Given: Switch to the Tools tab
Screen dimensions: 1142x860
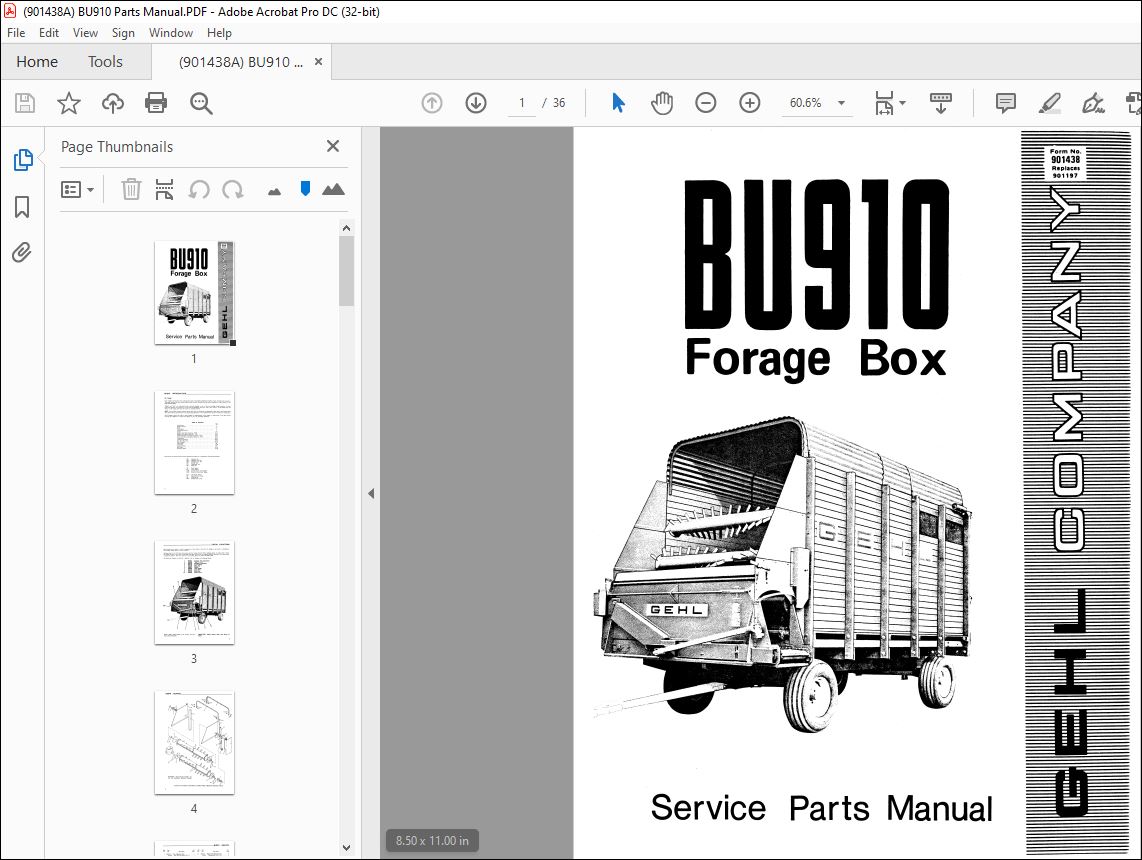Looking at the screenshot, I should (105, 62).
